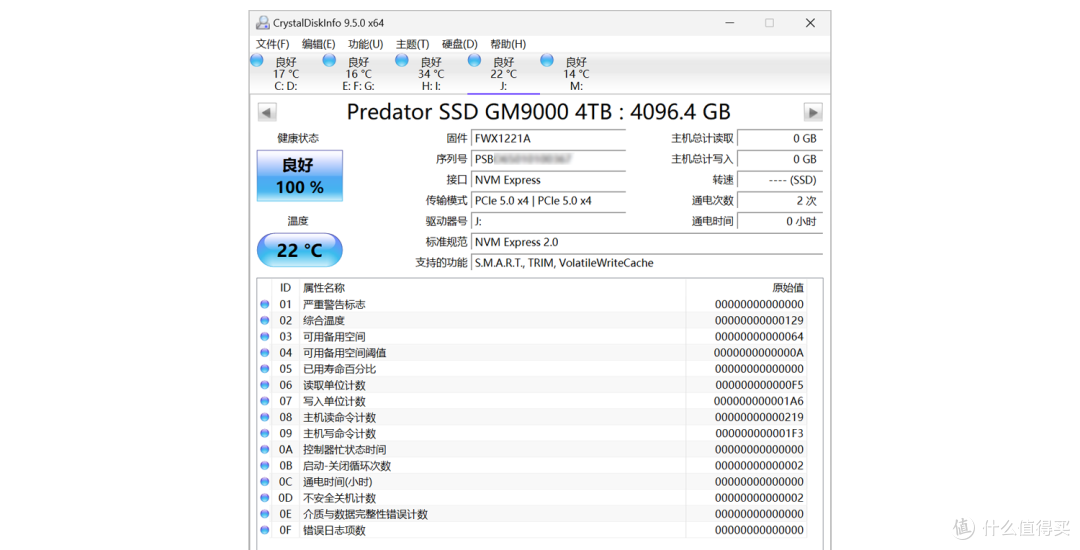Open the 文件(F) menu
The height and width of the screenshot is (550, 1080).
click(273, 44)
